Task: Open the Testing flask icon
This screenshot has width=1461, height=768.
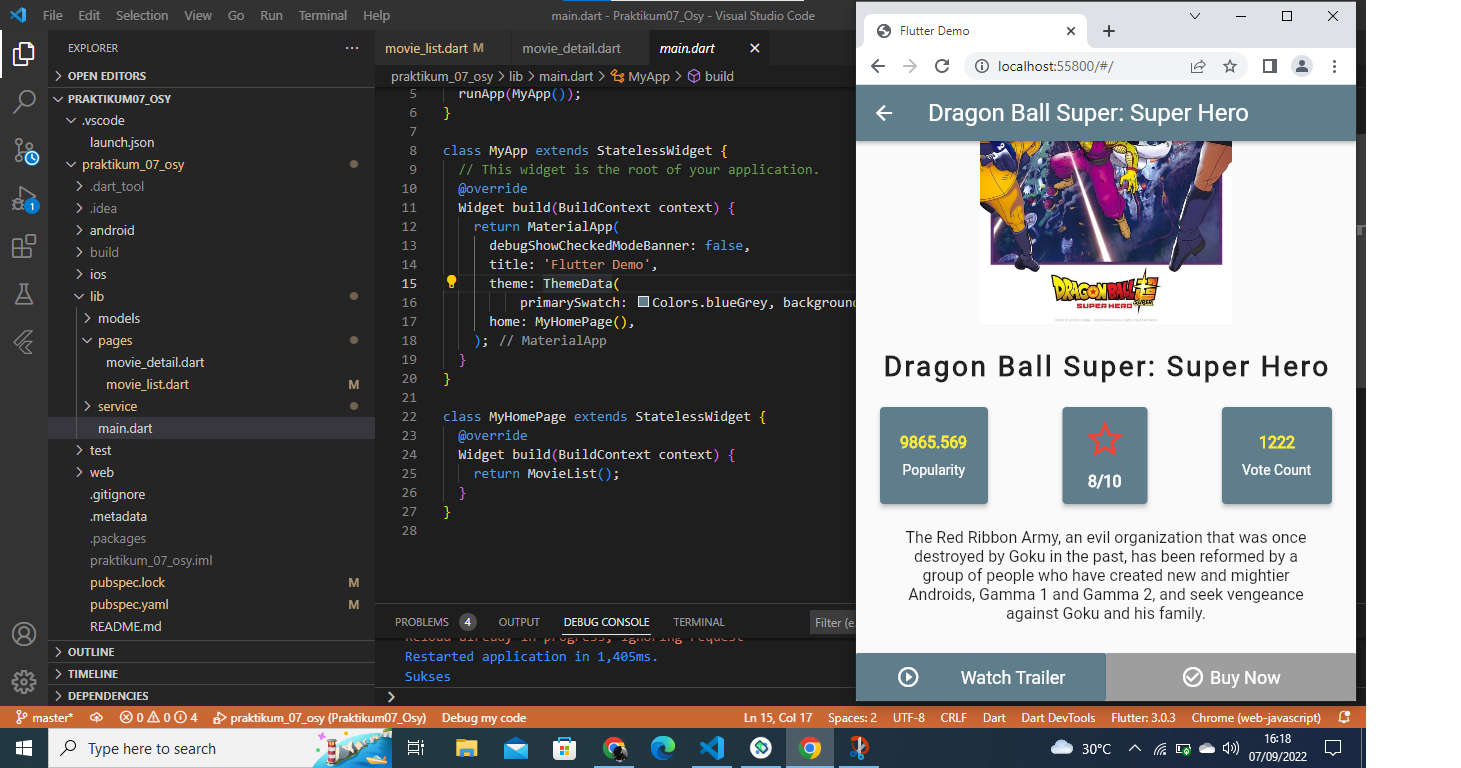Action: pyautogui.click(x=24, y=294)
